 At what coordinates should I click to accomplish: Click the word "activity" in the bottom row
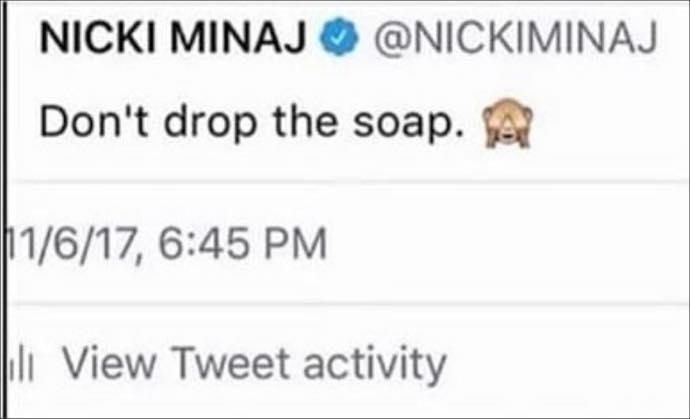coord(375,364)
